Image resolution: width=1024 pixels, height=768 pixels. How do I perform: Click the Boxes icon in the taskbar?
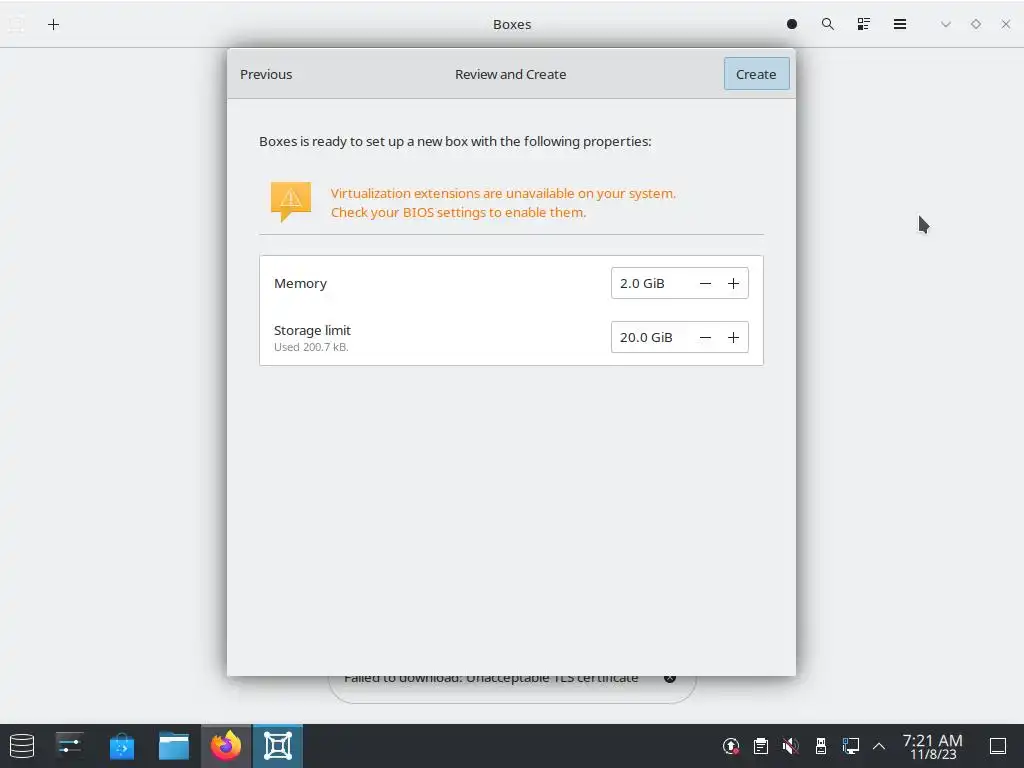tap(278, 746)
